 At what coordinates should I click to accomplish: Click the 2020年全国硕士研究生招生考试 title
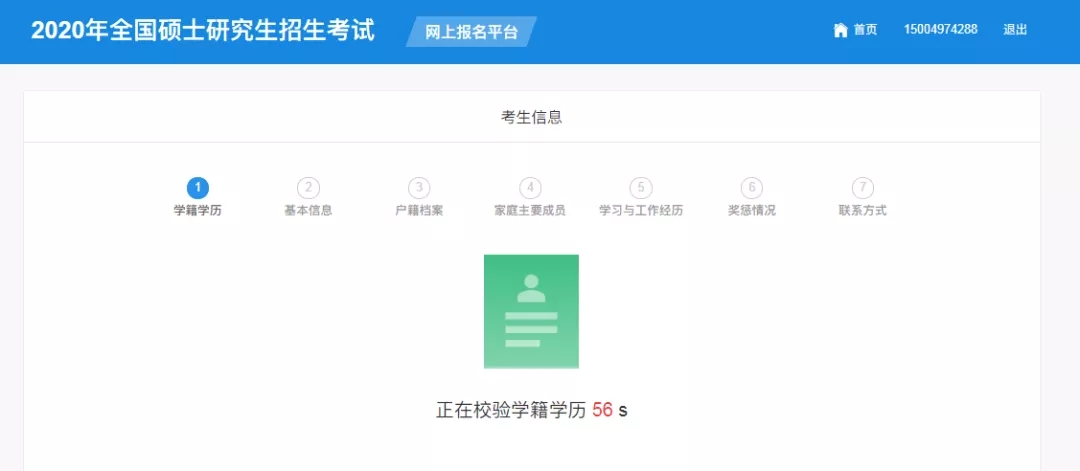[202, 31]
